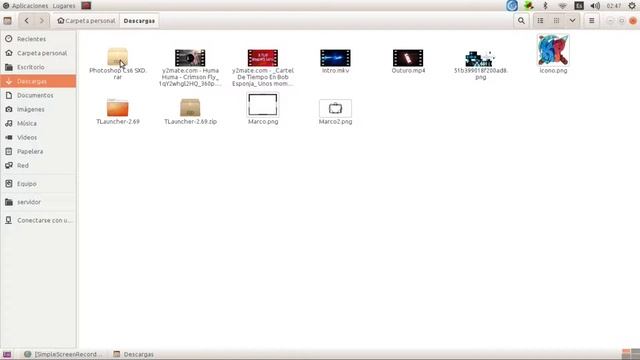Open Imágenes in the sidebar
Screen dimensions: 640x360
click(38, 109)
